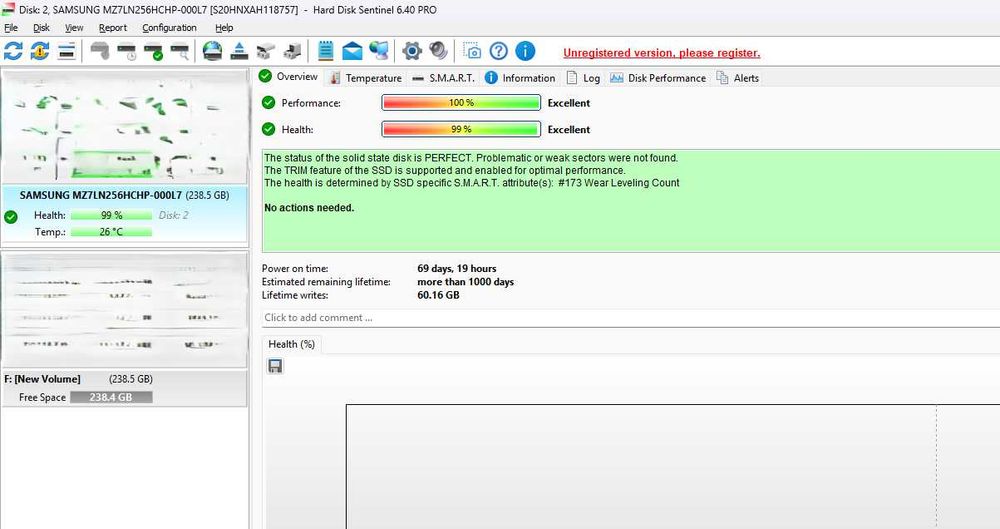
Task: Click the globe over disk toolbar icon
Action: pos(212,51)
